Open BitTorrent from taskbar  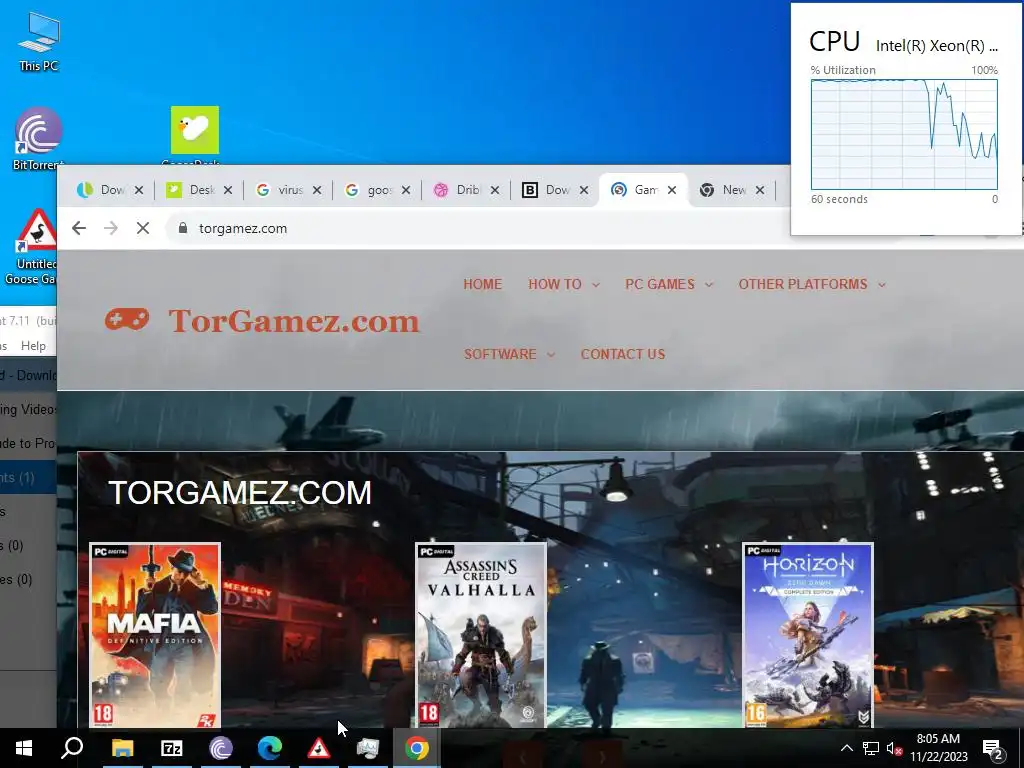click(221, 748)
